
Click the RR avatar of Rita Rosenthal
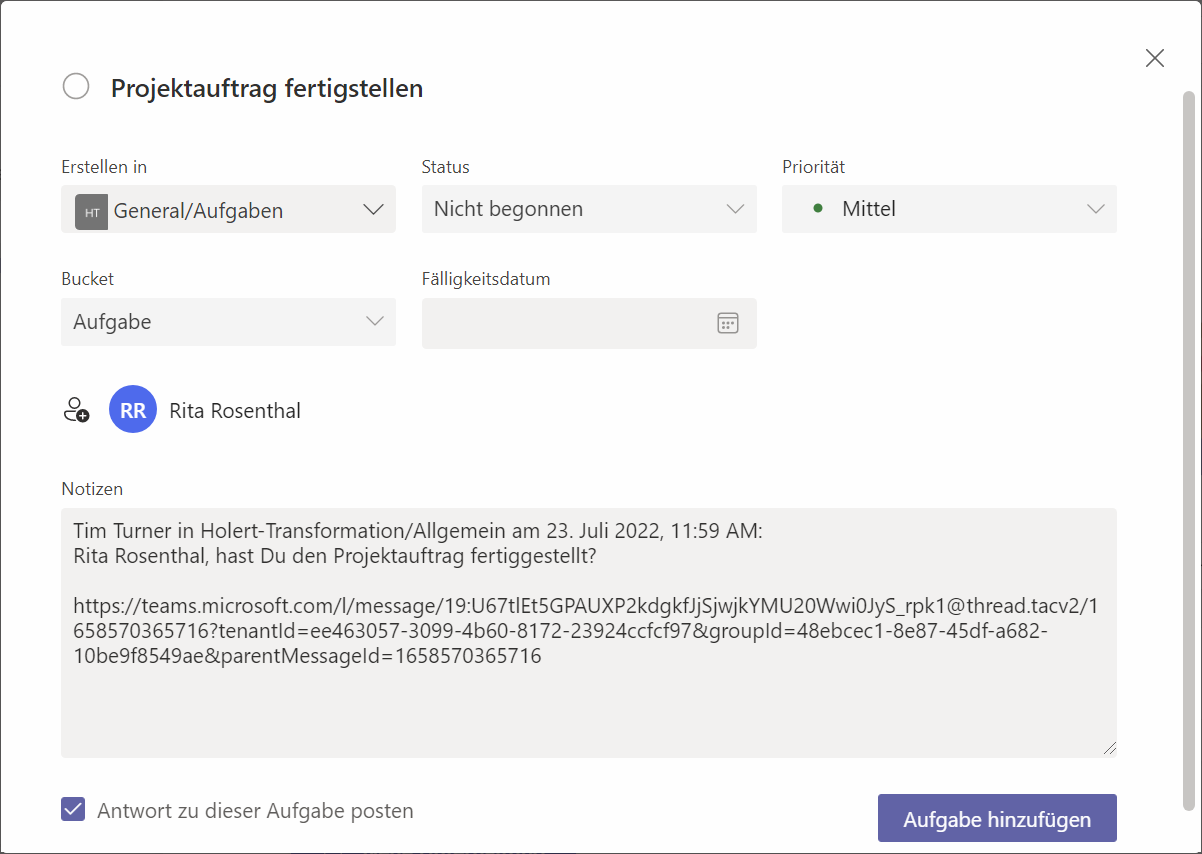point(133,410)
